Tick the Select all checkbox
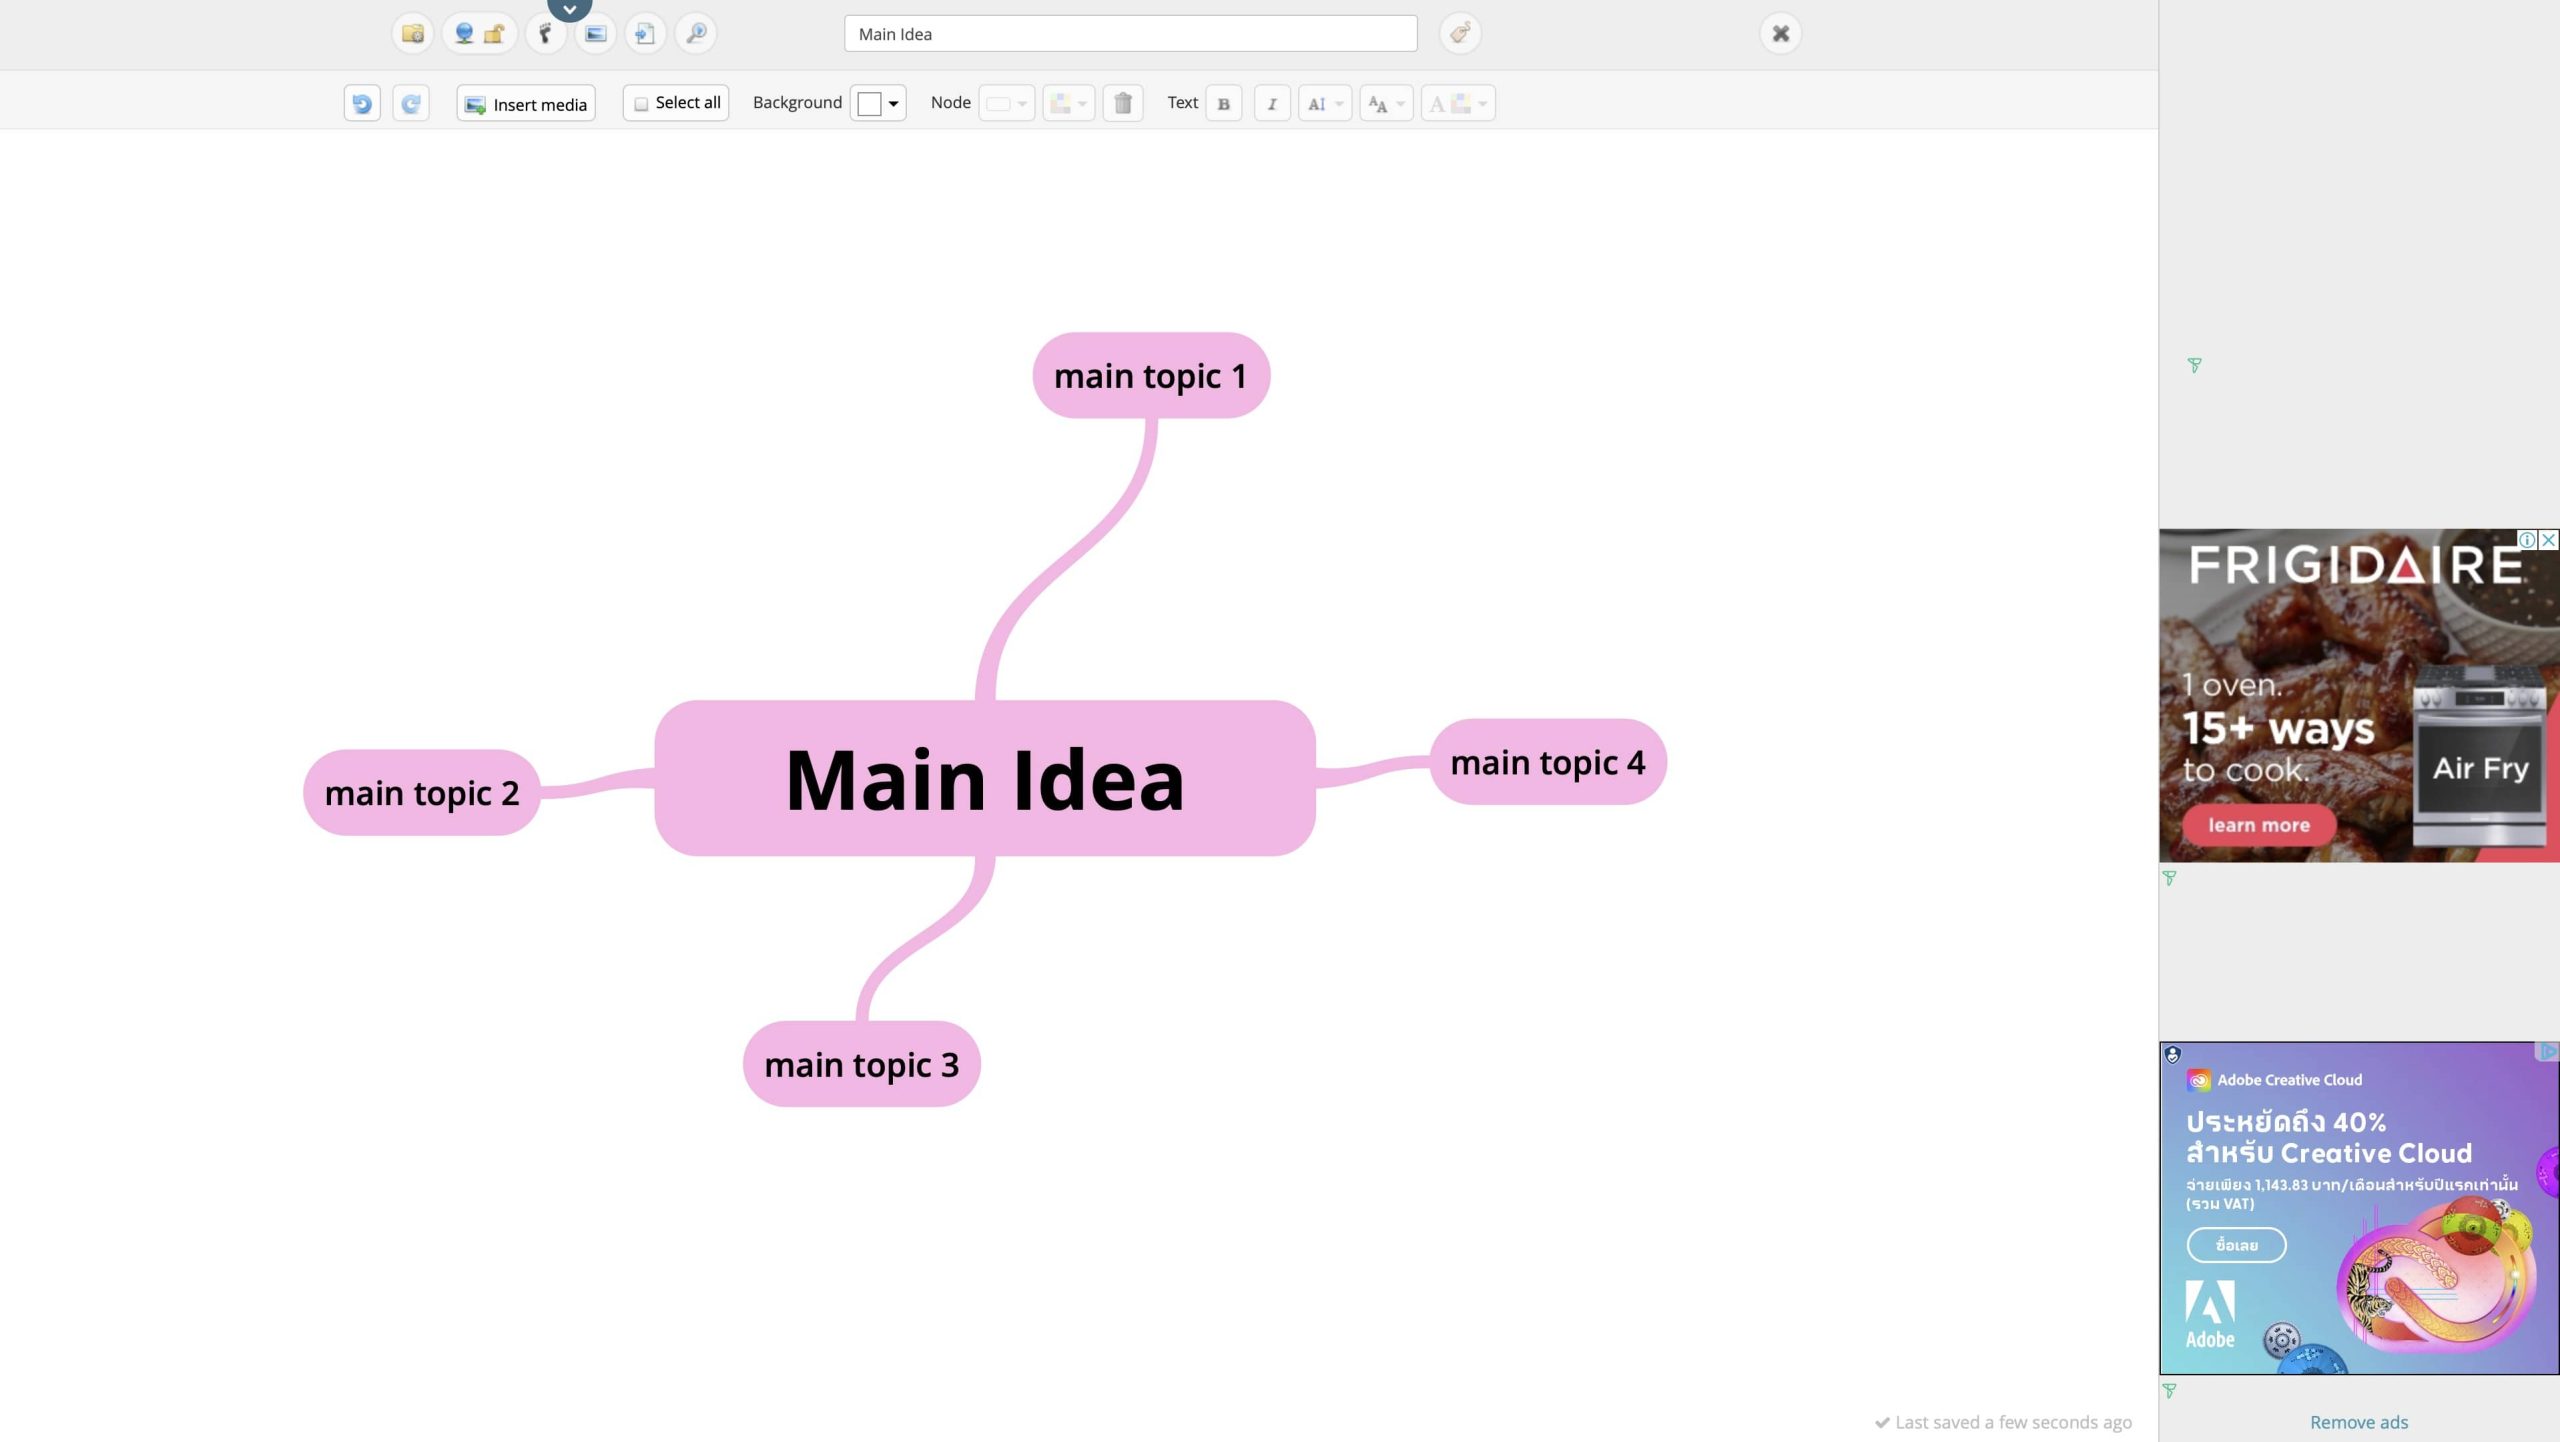The width and height of the screenshot is (2560, 1442). tap(641, 103)
